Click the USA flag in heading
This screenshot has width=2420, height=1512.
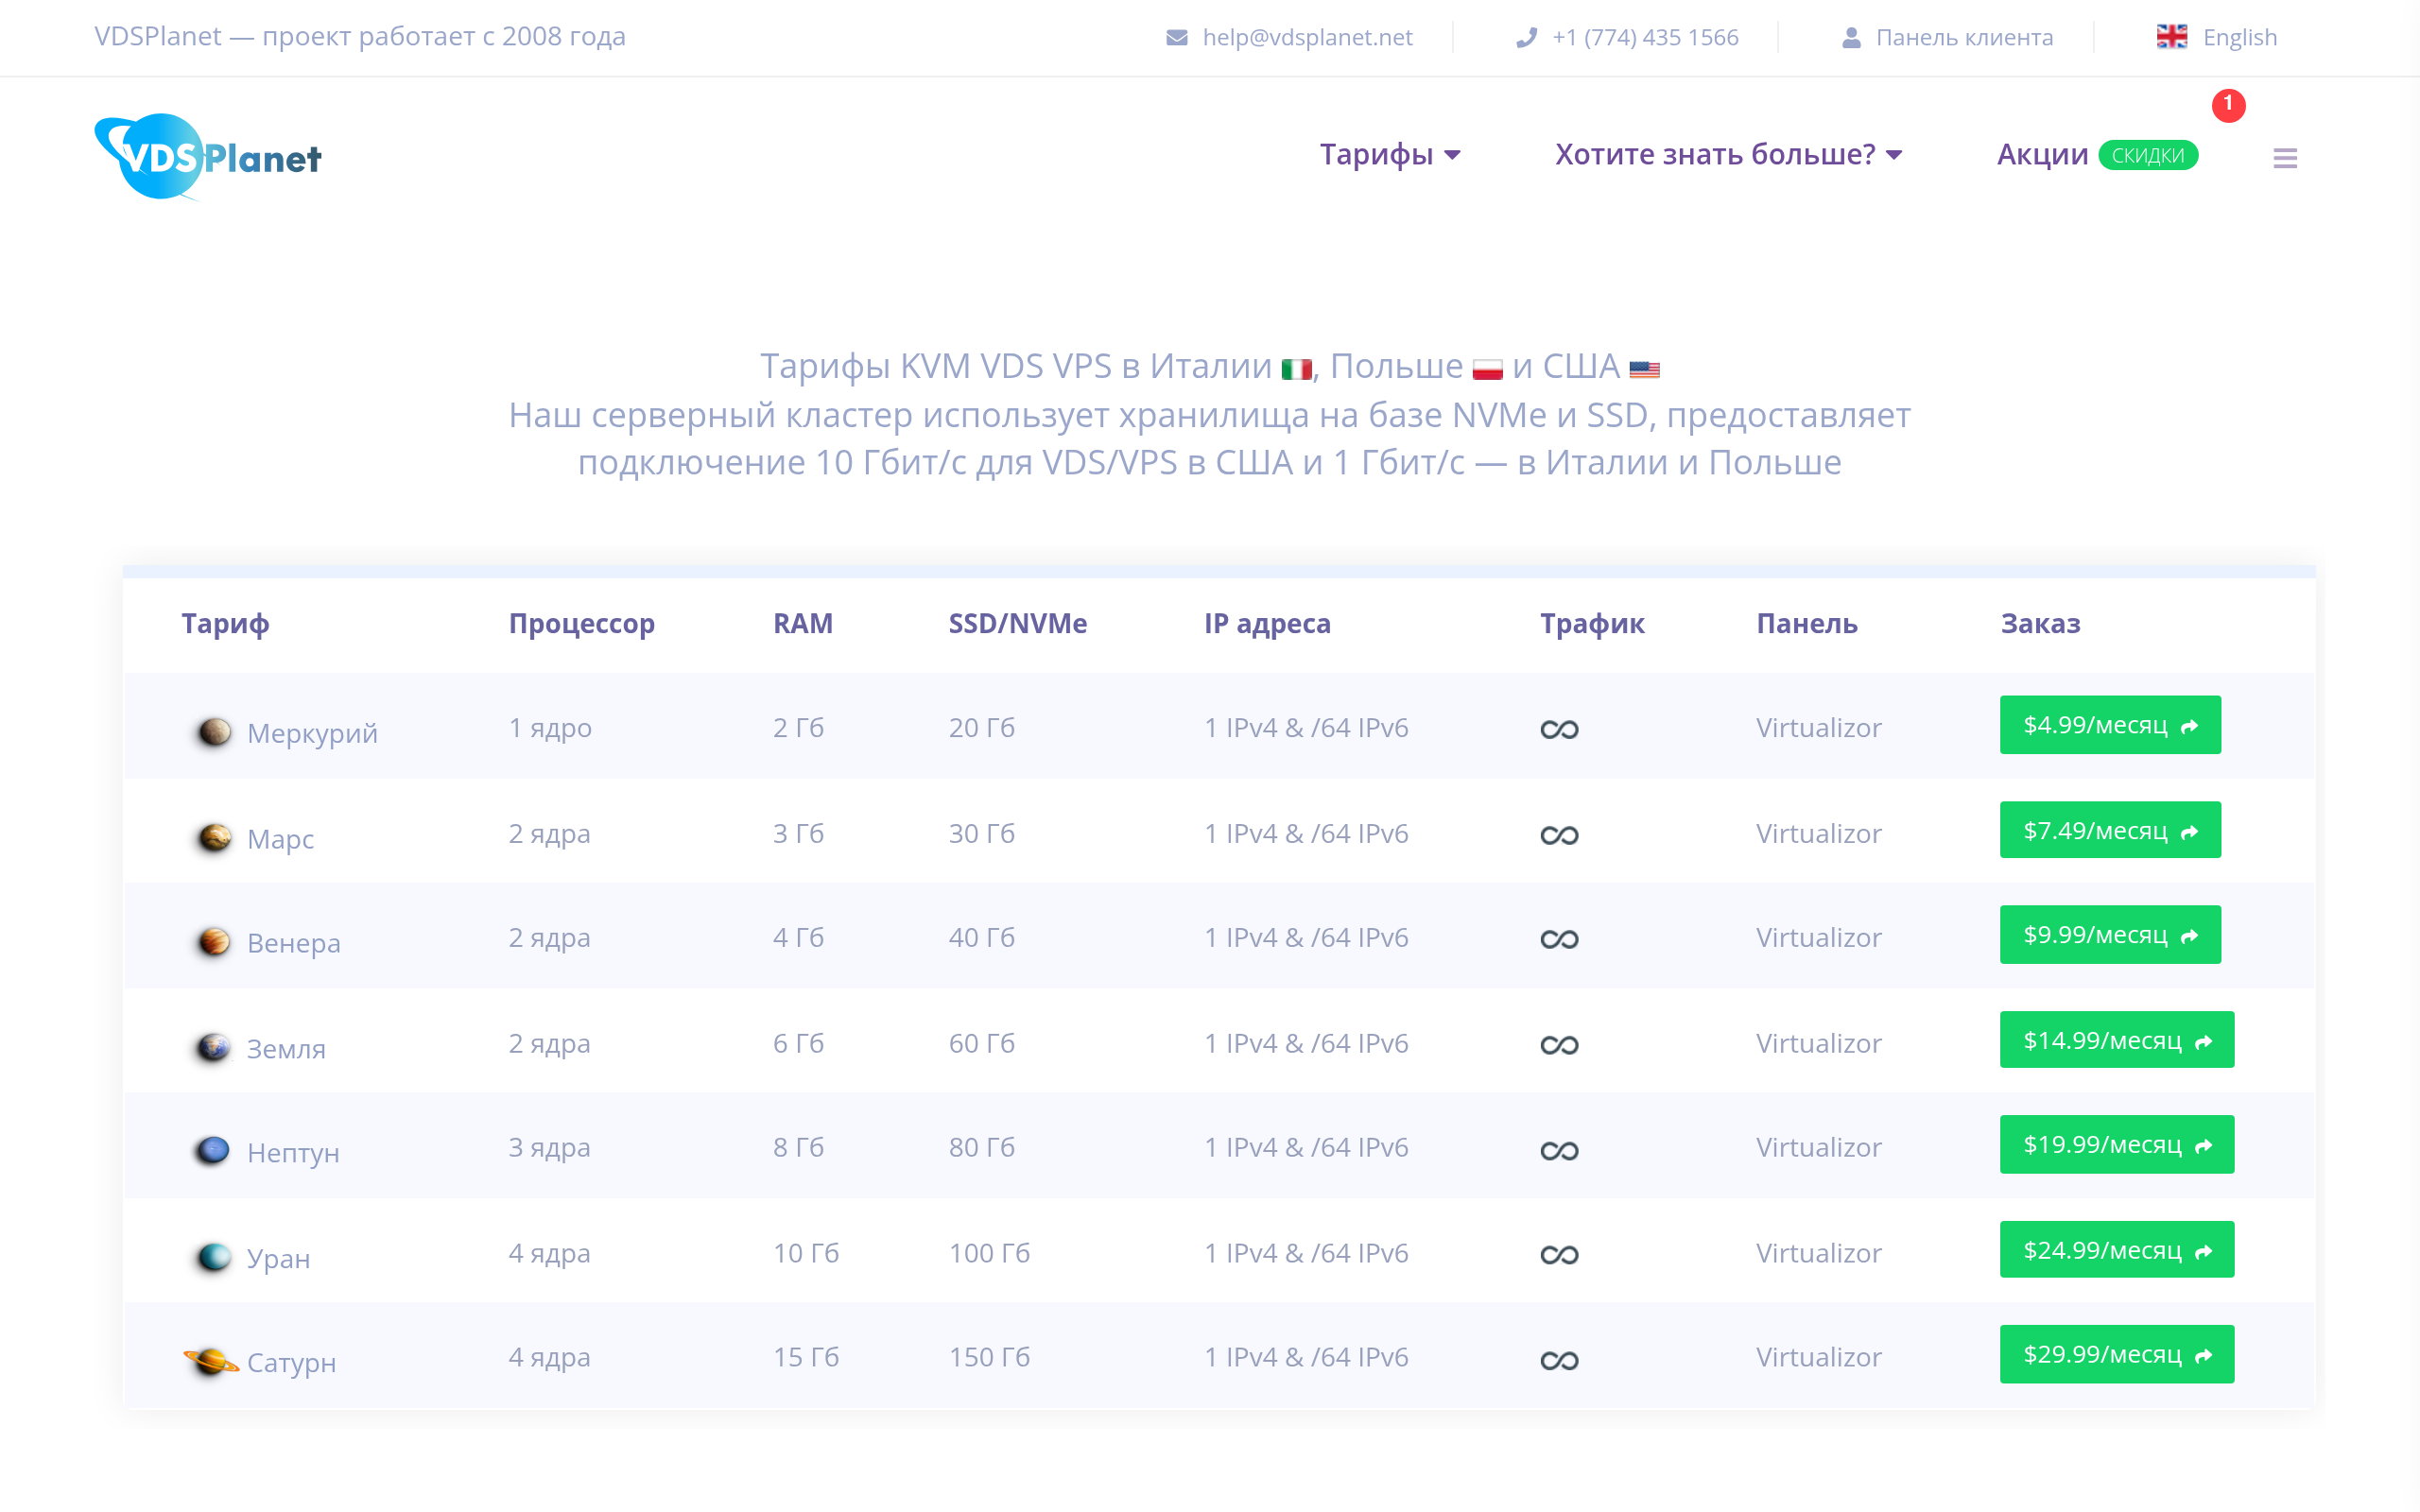pyautogui.click(x=1644, y=369)
